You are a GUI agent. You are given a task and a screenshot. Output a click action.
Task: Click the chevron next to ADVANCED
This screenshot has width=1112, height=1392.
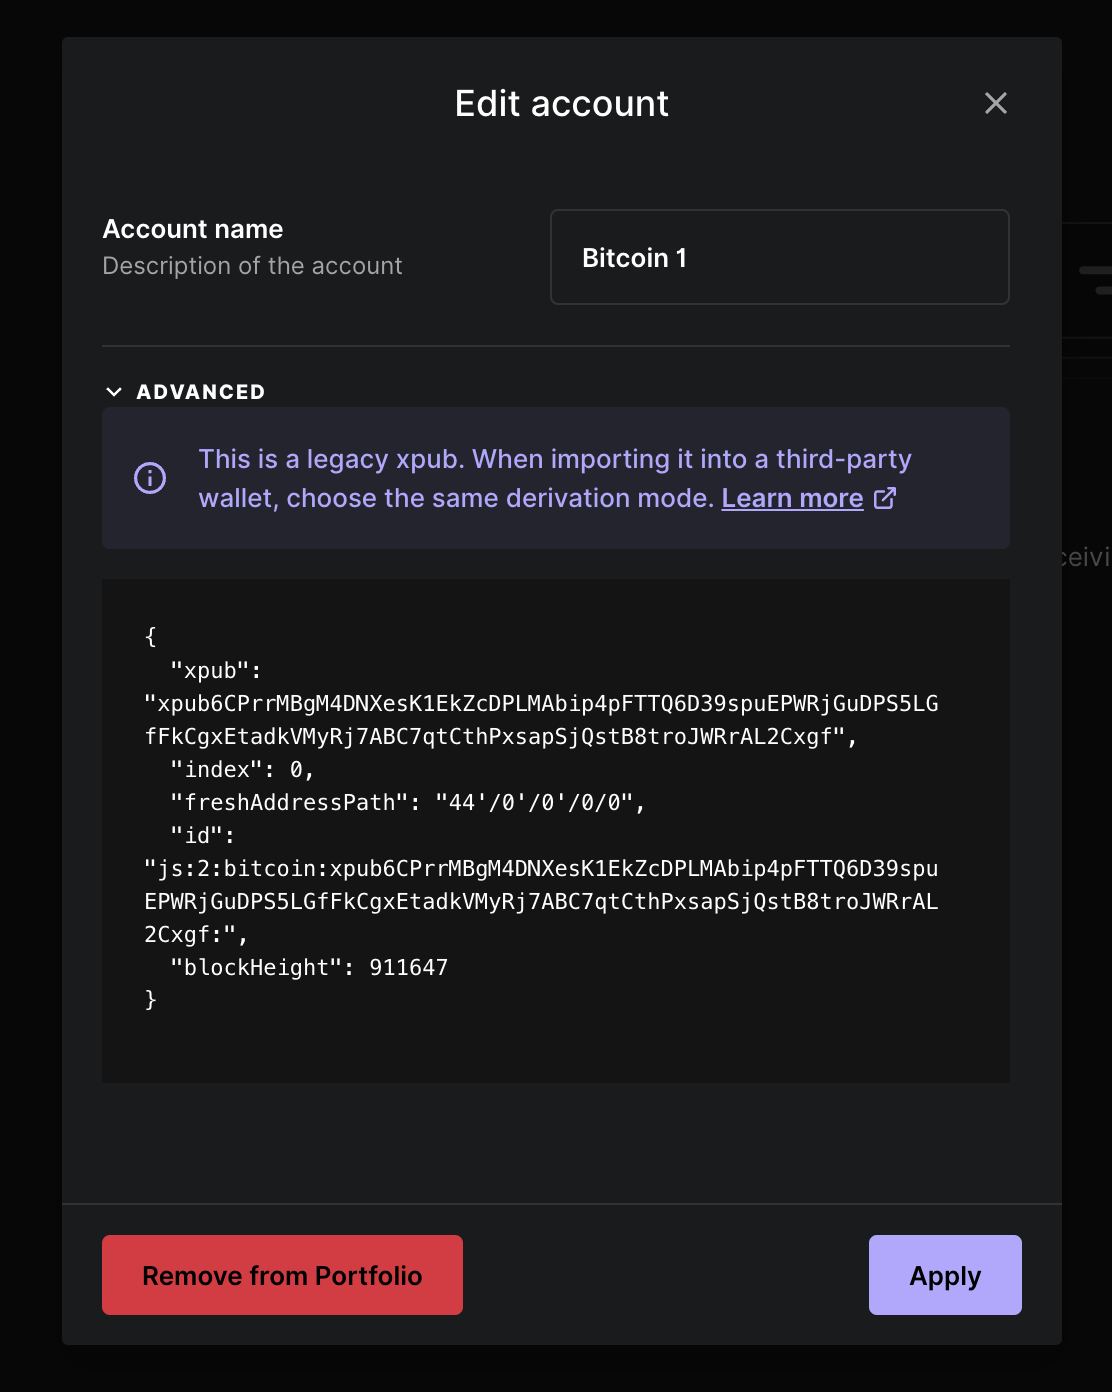(114, 391)
